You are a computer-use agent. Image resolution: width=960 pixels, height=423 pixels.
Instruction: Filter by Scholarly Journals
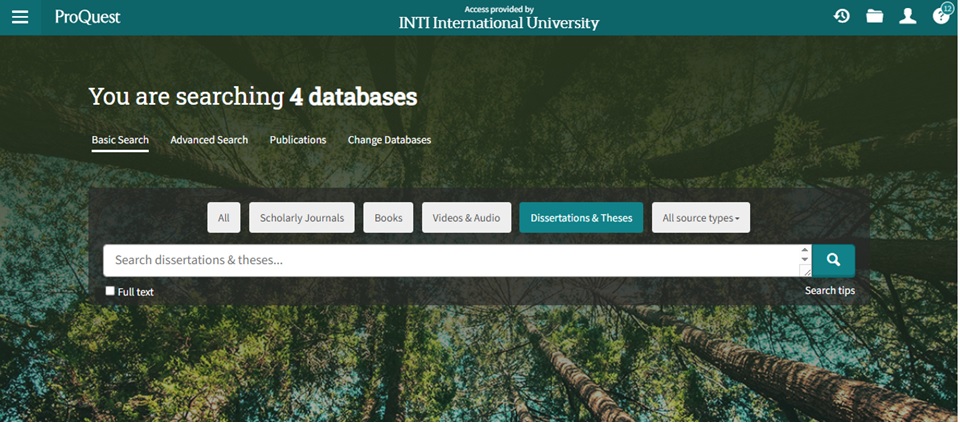(301, 218)
